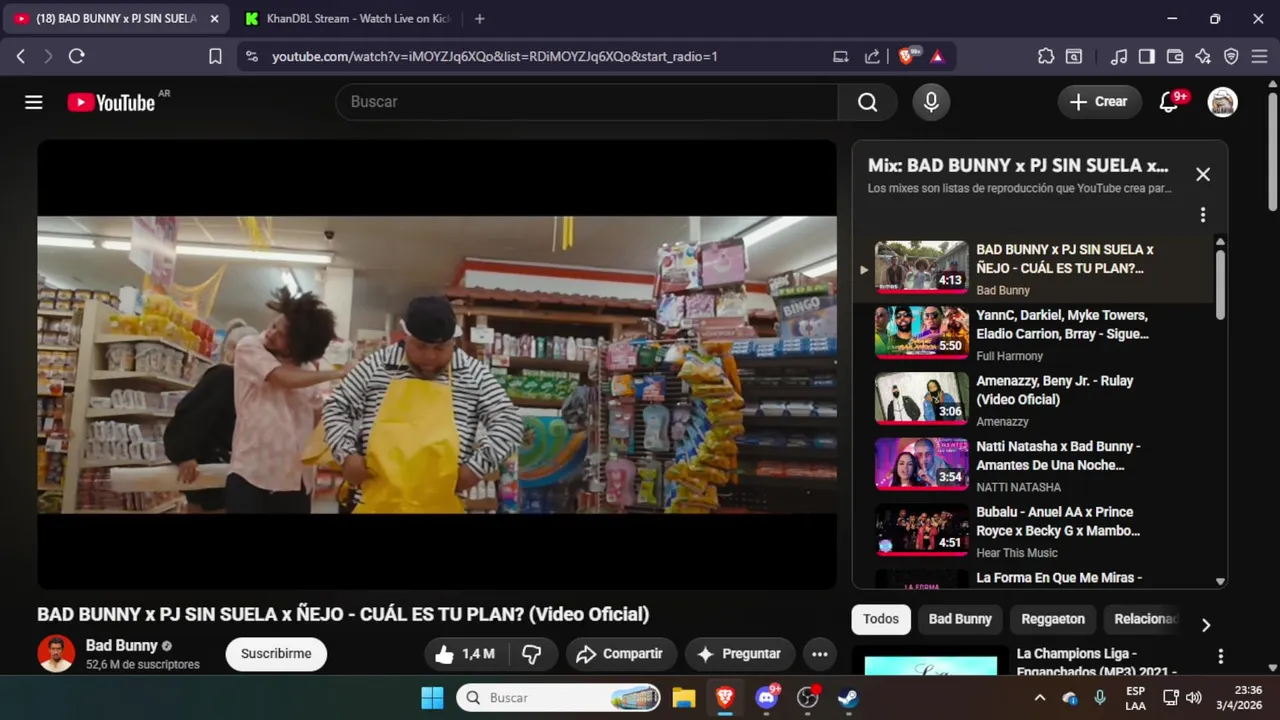1280x720 pixels.
Task: Click the search magnifier button
Action: click(867, 102)
